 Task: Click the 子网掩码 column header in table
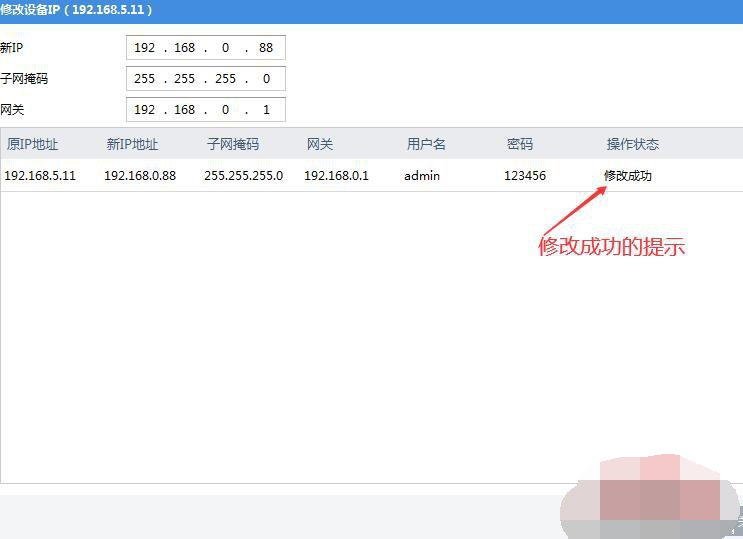[x=233, y=144]
